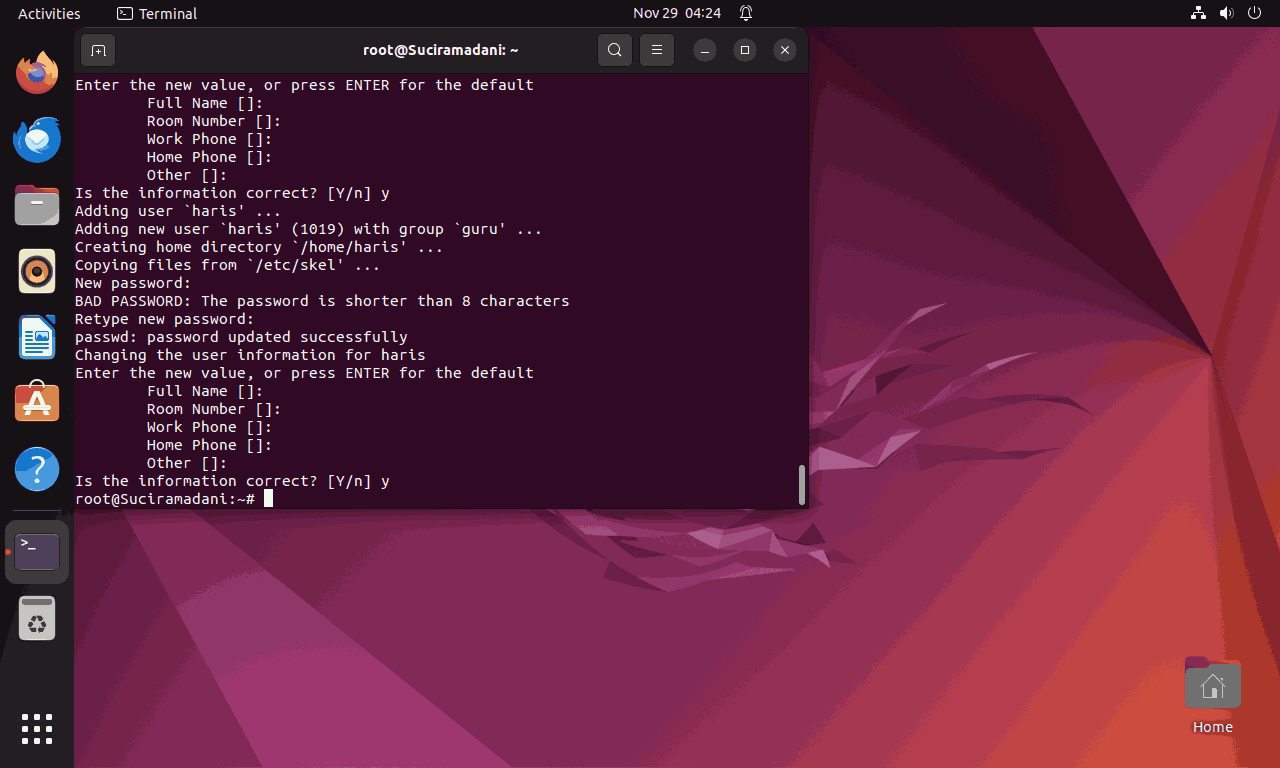This screenshot has height=768, width=1280.
Task: Open Rhythmbox music player
Action: click(37, 271)
